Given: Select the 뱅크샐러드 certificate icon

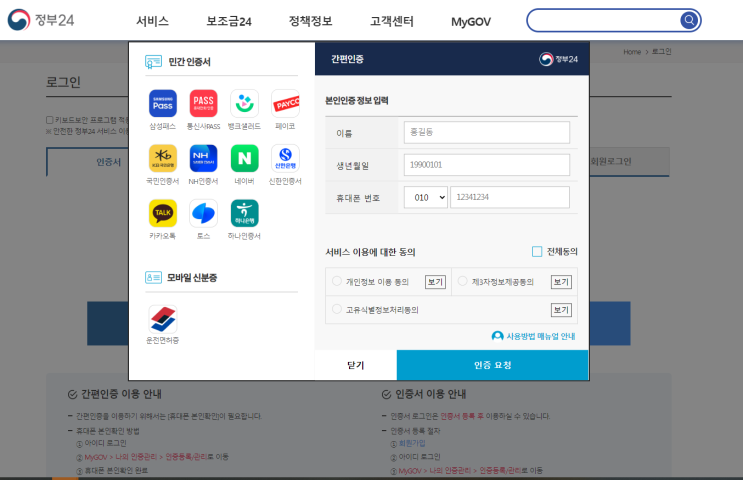Looking at the screenshot, I should pos(245,103).
